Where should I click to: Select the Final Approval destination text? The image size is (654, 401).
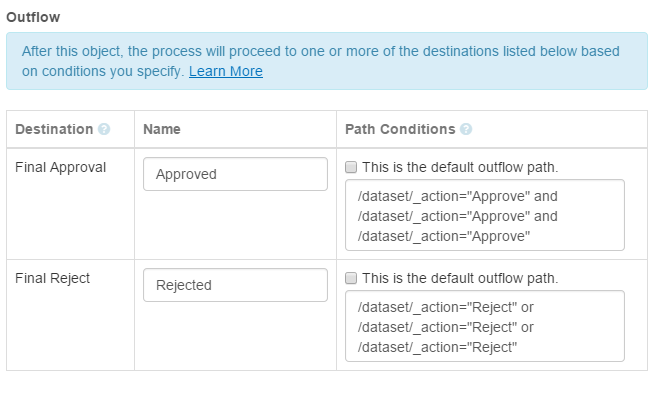tap(60, 167)
